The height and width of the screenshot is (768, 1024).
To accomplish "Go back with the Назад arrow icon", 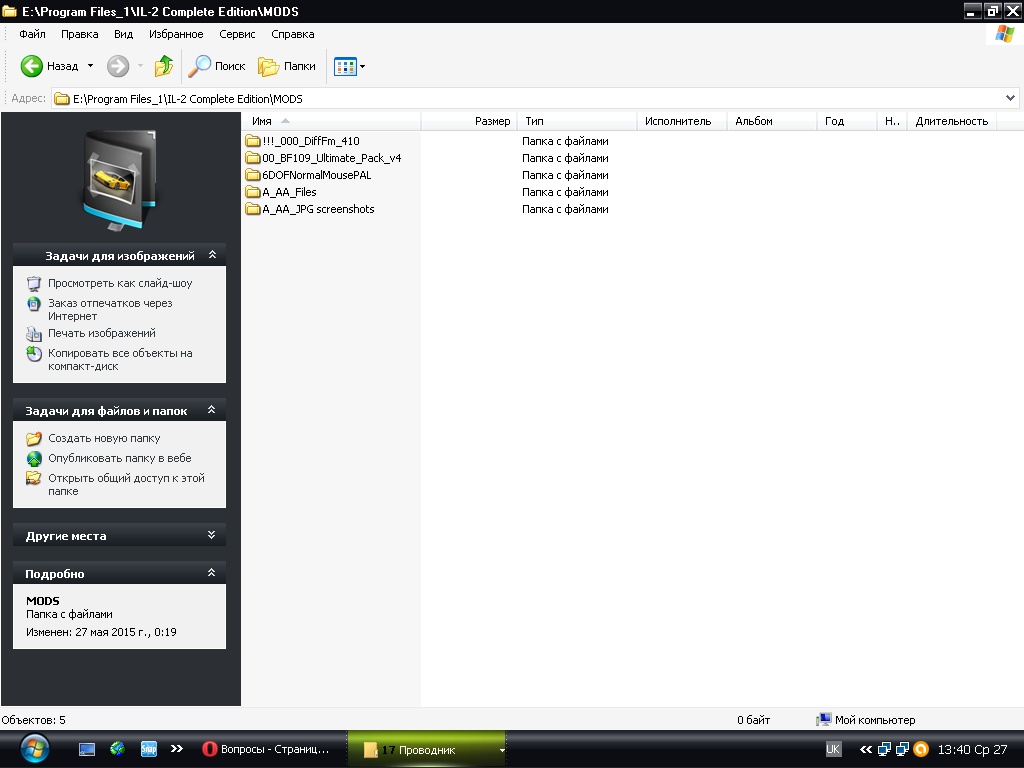I will (31, 66).
